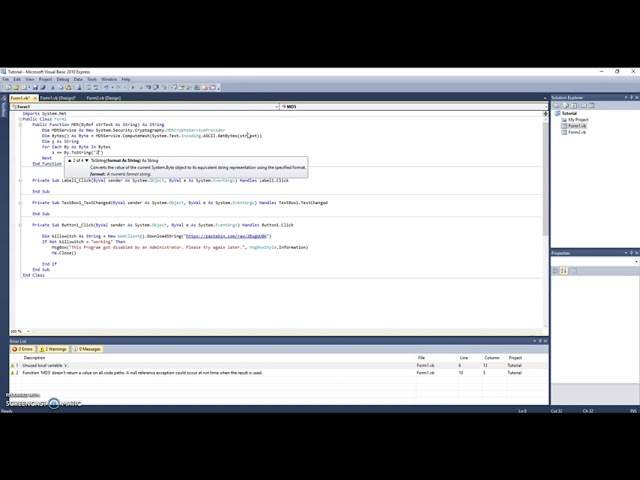Click the Comment out lines toolbar icon
This screenshot has width=640, height=480.
click(x=88, y=87)
